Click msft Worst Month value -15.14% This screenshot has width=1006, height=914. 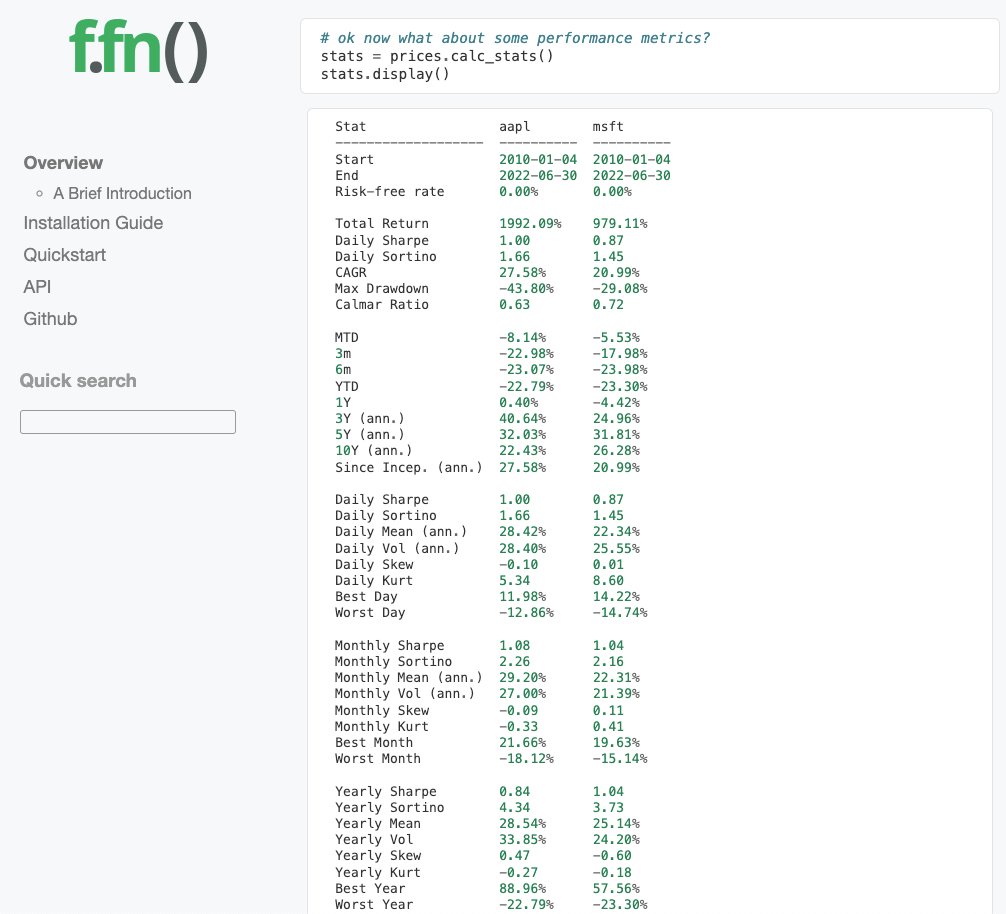click(x=620, y=758)
